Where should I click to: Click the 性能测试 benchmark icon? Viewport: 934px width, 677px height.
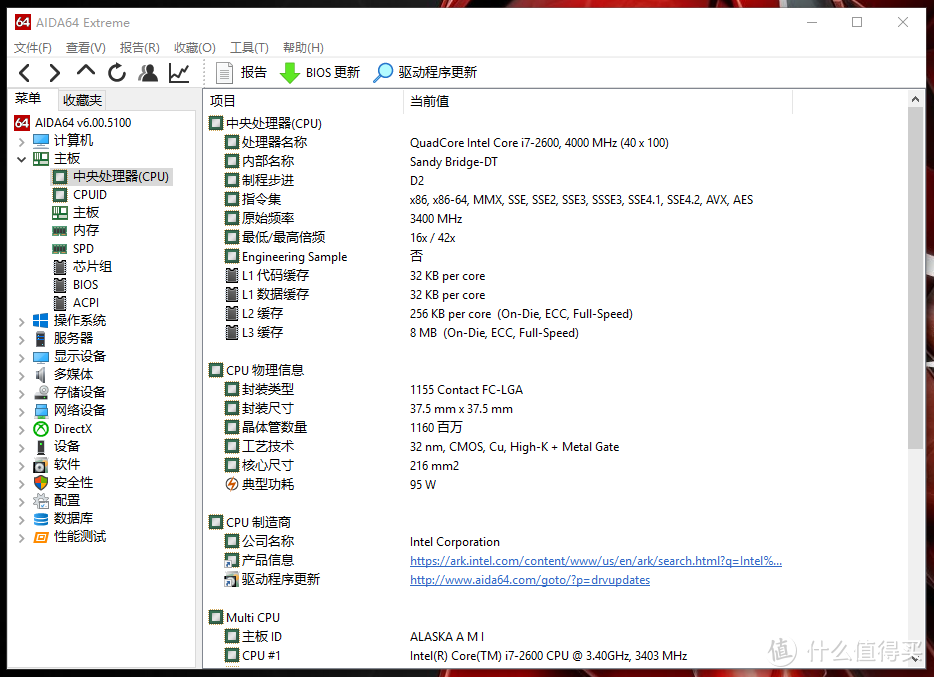41,537
